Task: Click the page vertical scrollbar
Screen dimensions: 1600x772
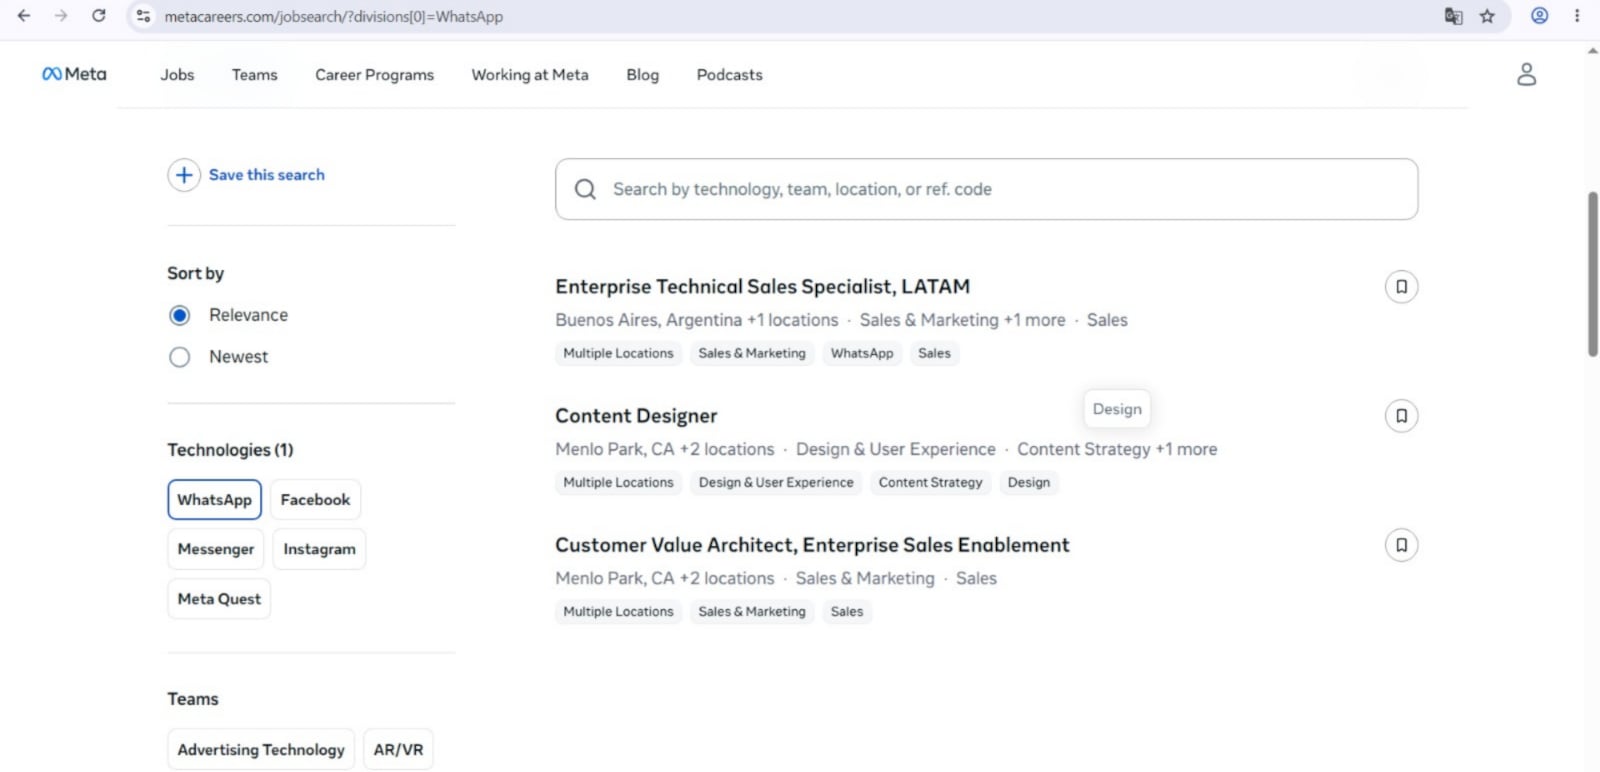Action: click(x=1593, y=274)
